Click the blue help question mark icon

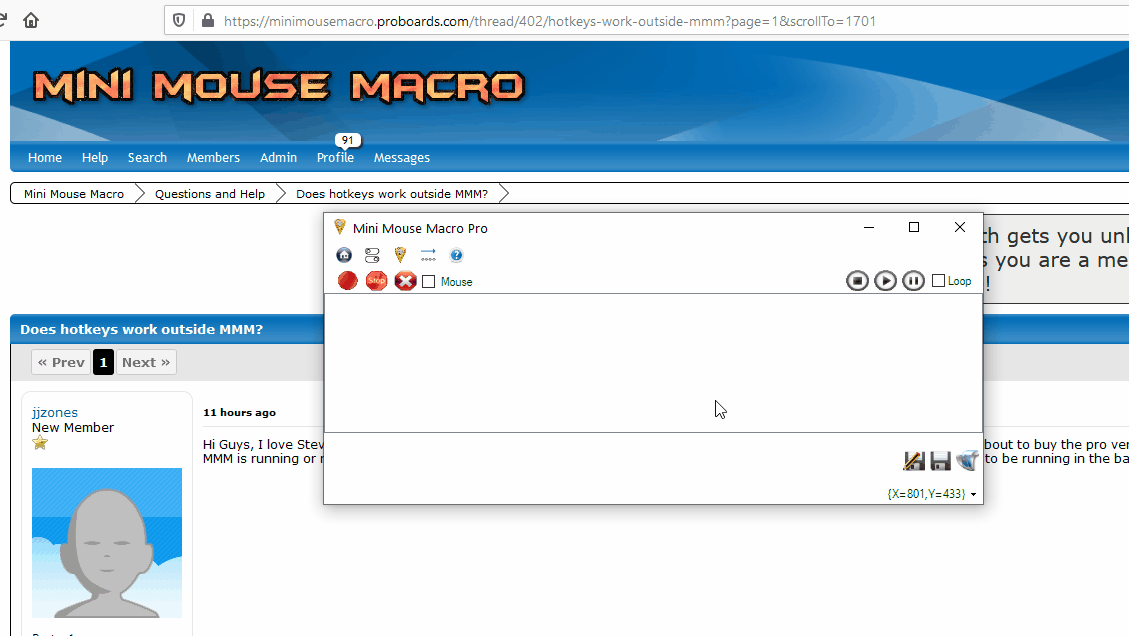457,255
